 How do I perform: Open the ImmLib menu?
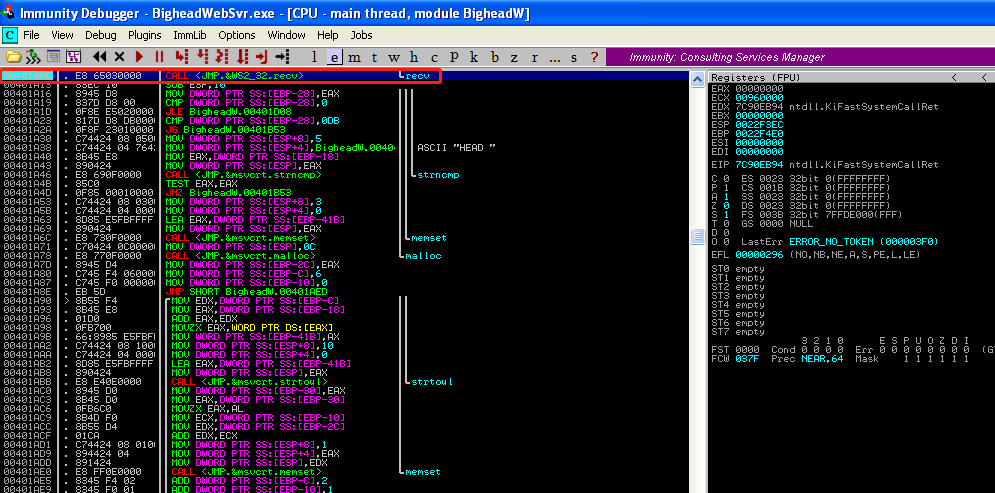[x=189, y=35]
